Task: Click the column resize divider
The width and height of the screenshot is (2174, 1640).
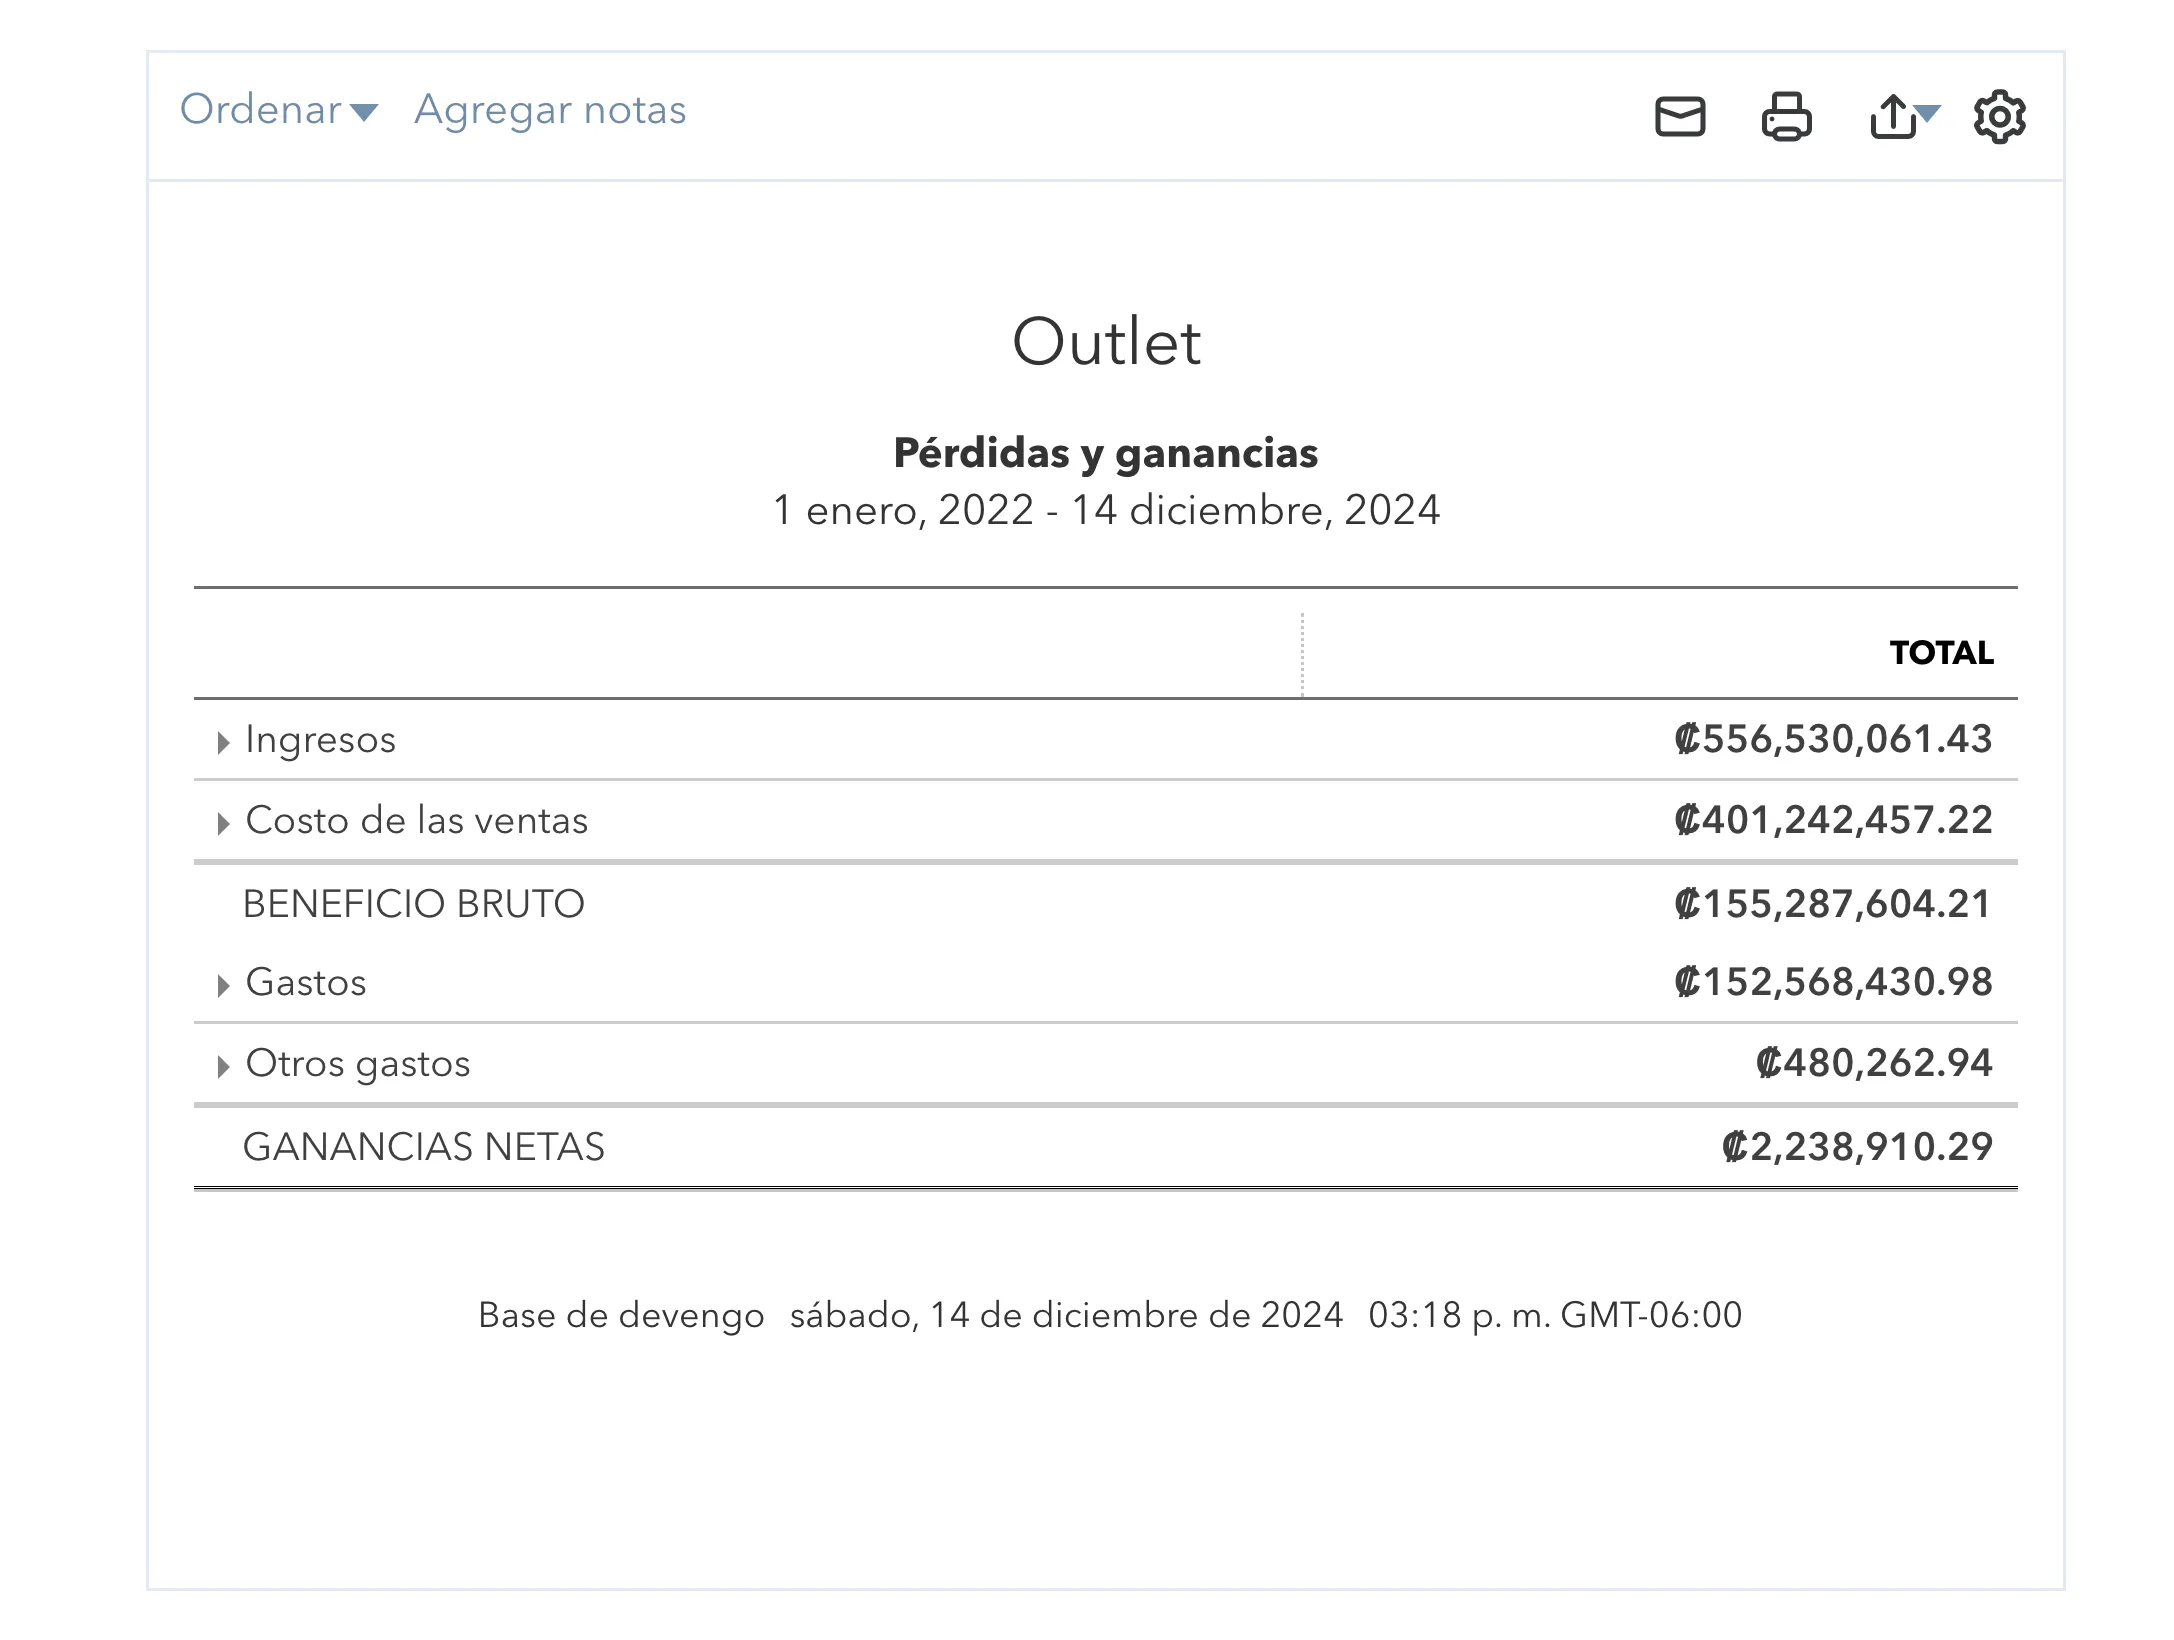Action: pyautogui.click(x=1302, y=655)
